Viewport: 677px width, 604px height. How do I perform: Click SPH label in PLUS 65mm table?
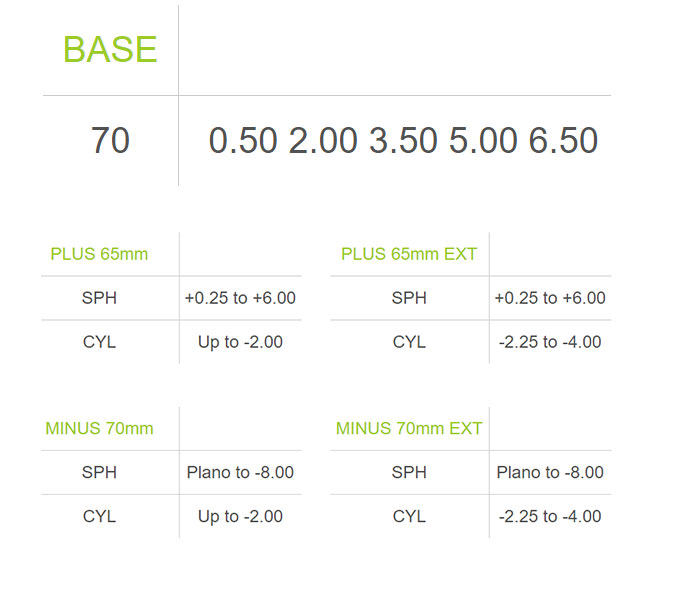99,298
